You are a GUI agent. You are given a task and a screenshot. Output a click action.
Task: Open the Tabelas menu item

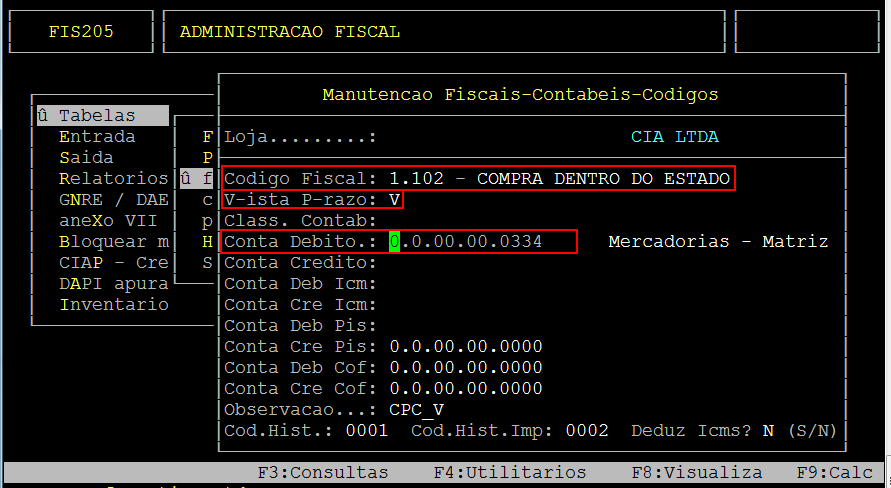coord(96,116)
